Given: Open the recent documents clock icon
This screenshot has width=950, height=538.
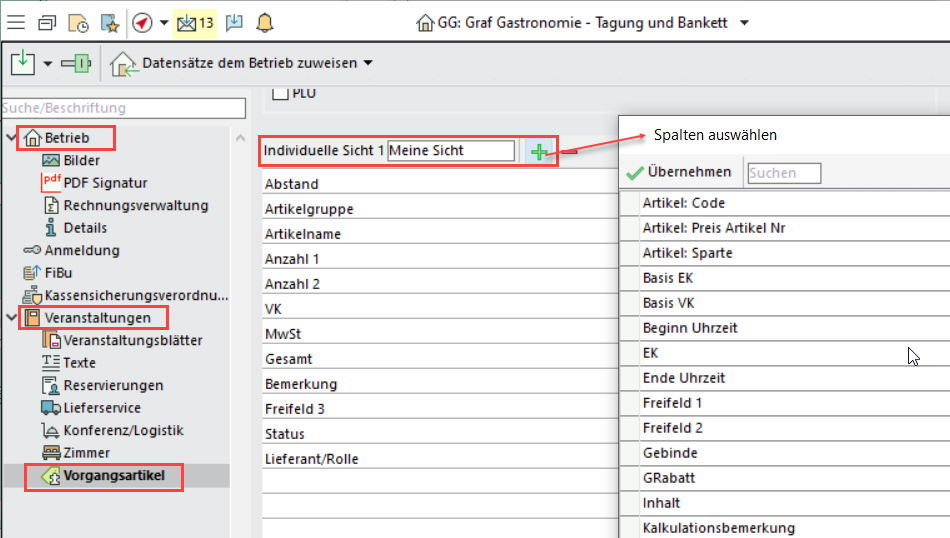Looking at the screenshot, I should [78, 22].
